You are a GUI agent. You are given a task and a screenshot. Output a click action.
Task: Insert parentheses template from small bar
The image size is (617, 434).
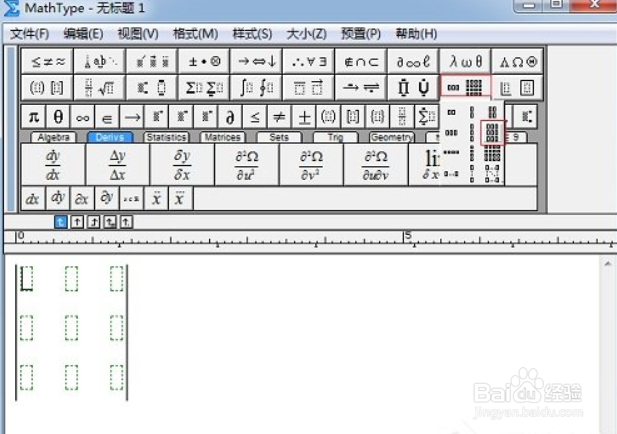click(x=328, y=117)
